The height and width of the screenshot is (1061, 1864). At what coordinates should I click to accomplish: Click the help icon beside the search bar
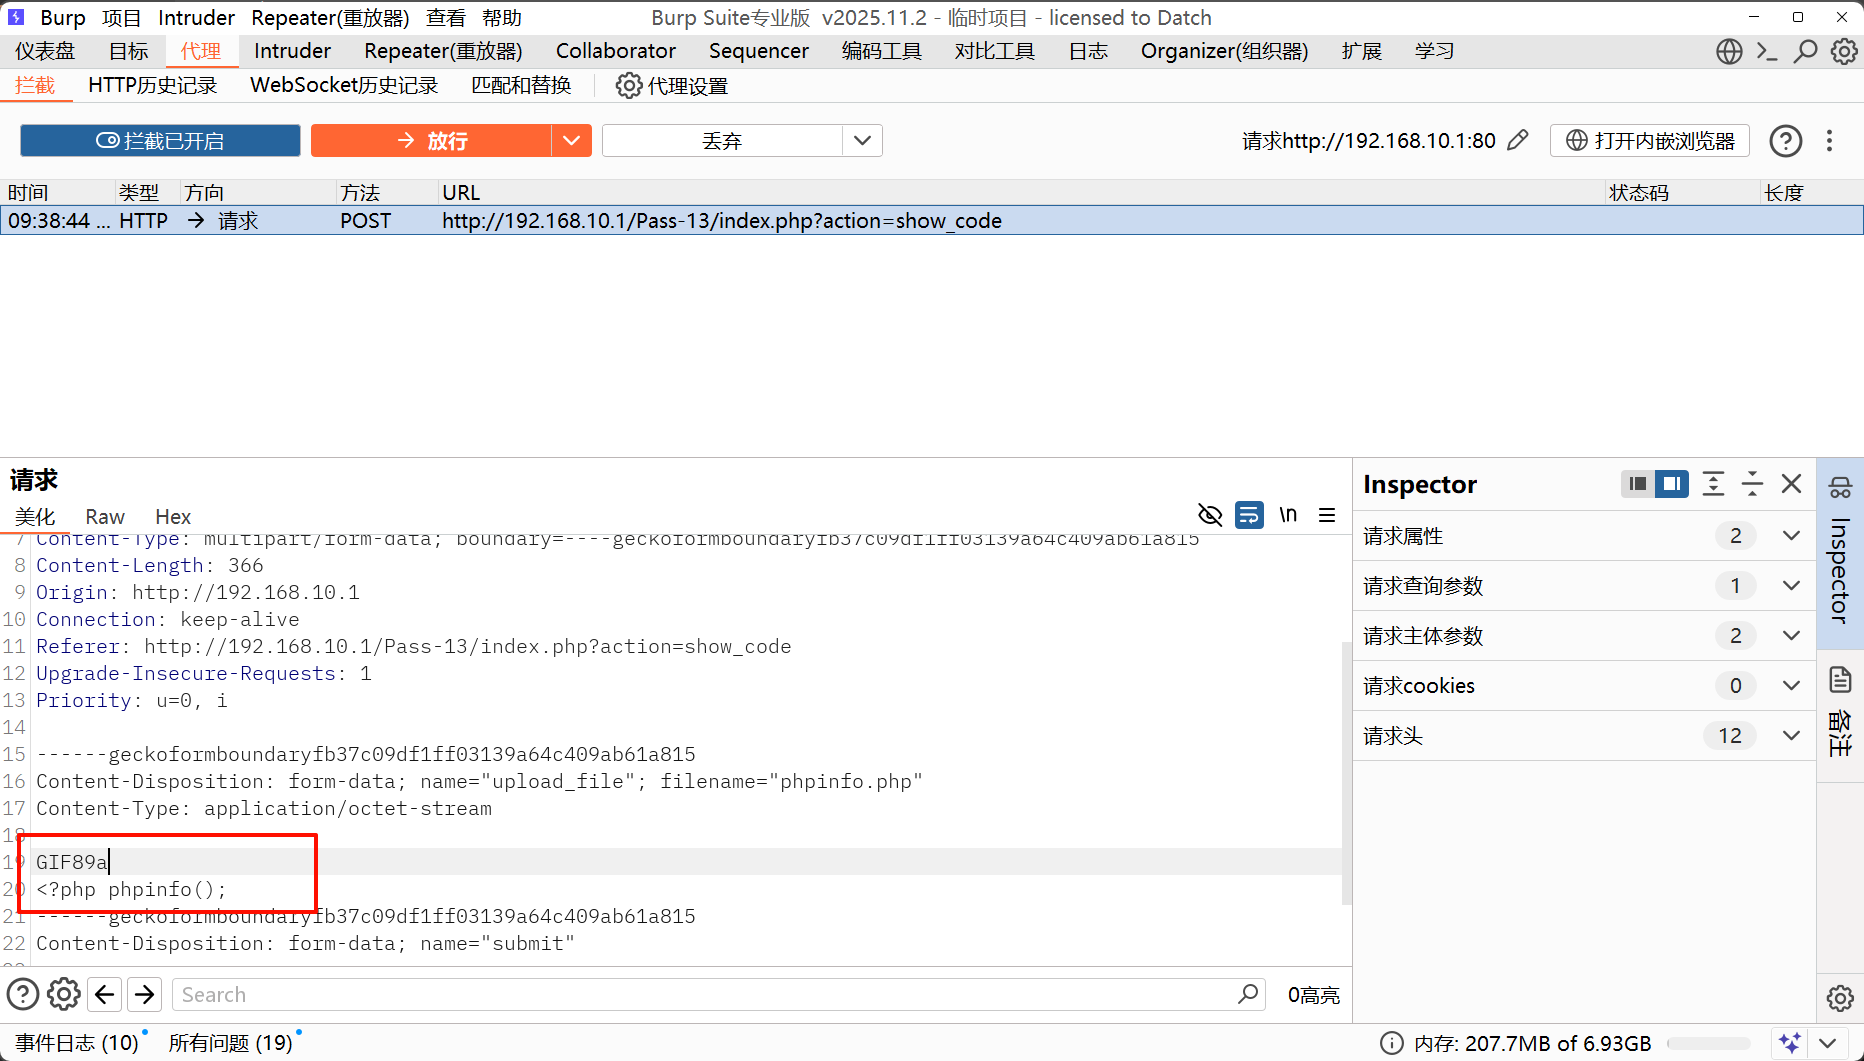point(23,994)
